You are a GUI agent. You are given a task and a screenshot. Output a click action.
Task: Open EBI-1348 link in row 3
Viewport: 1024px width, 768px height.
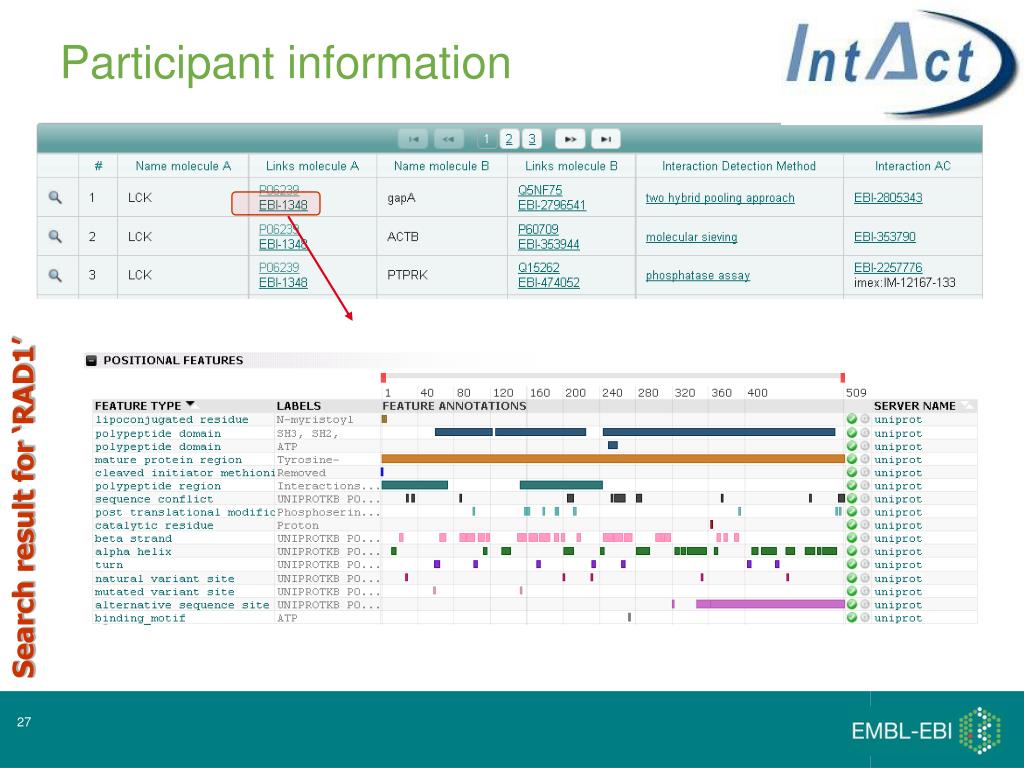click(x=283, y=283)
